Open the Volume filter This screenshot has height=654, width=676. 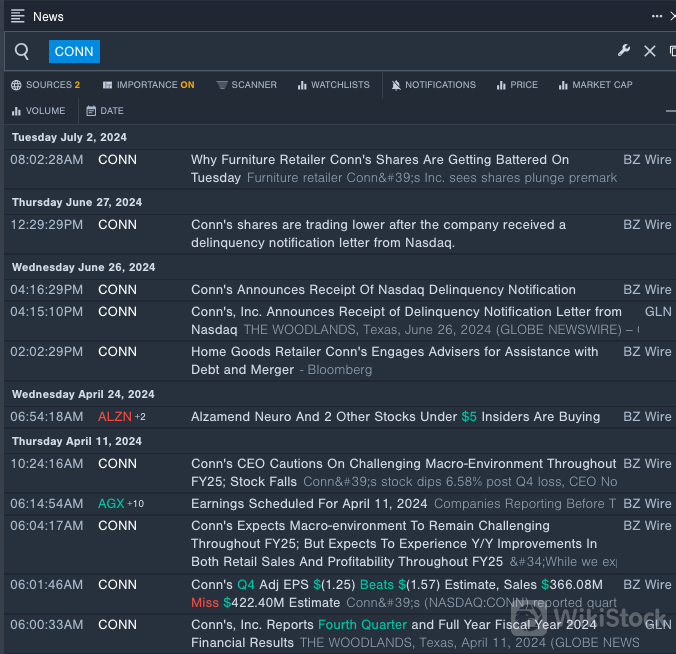[38, 111]
